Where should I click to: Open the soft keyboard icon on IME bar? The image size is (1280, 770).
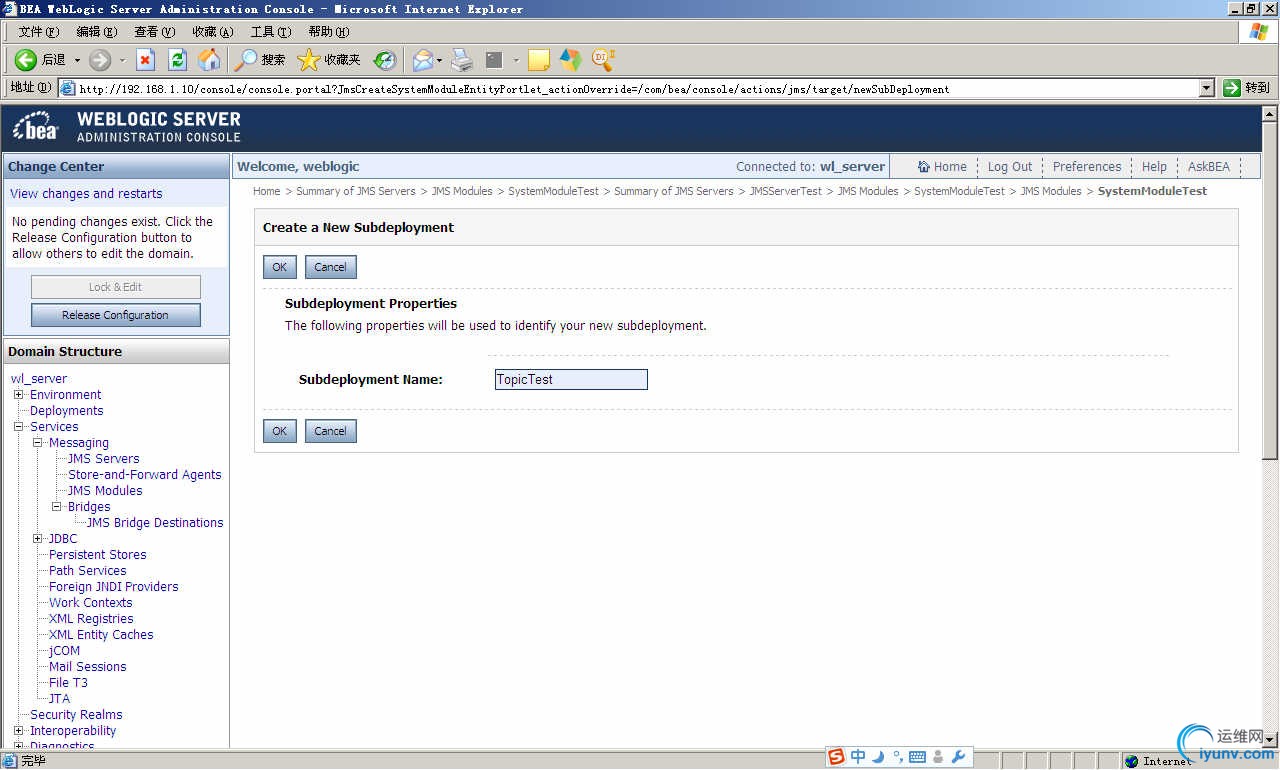(x=917, y=757)
